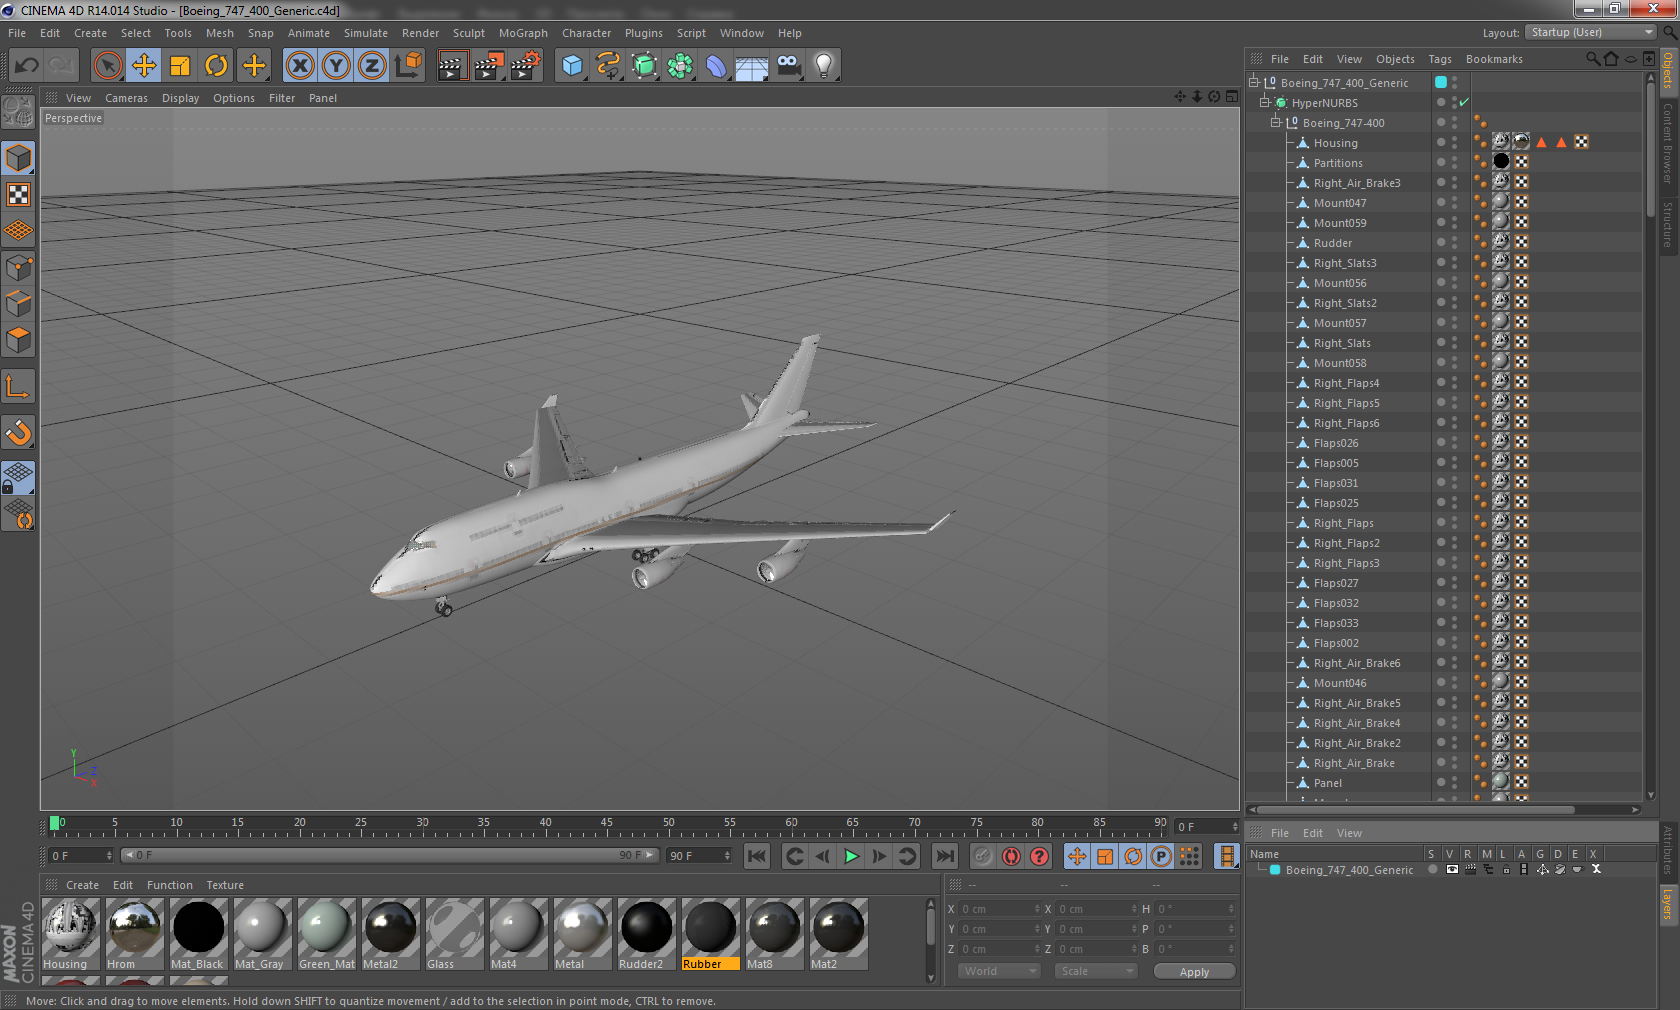Select Right_Flaps4 in object tree

(1346, 383)
